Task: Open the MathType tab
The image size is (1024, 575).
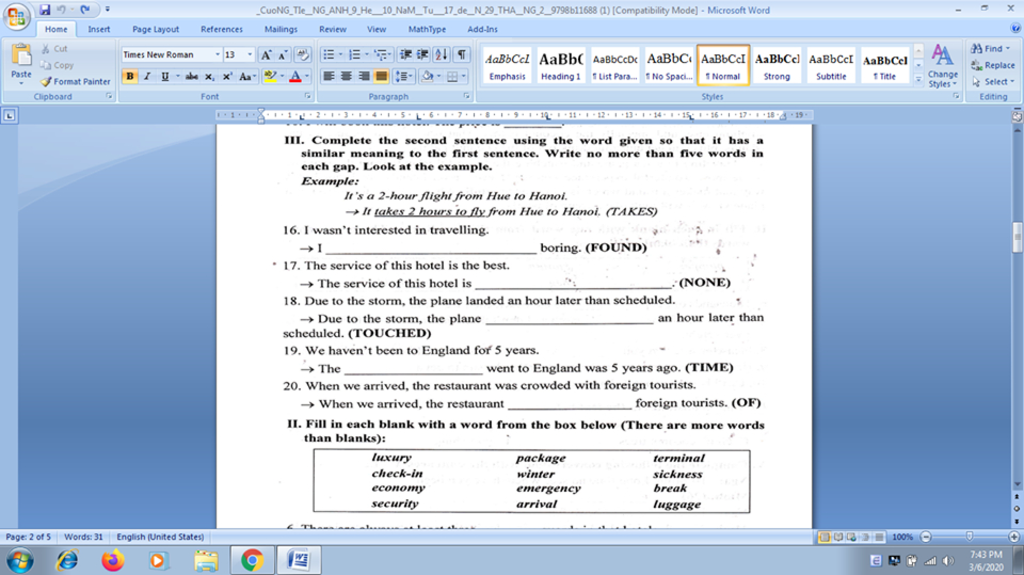Action: click(427, 29)
